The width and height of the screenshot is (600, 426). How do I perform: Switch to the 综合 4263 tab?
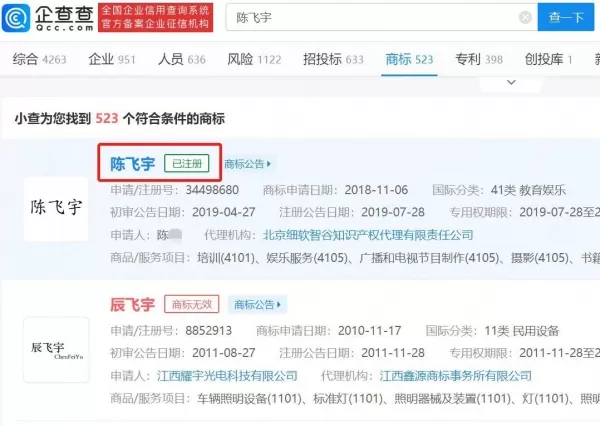coord(39,59)
